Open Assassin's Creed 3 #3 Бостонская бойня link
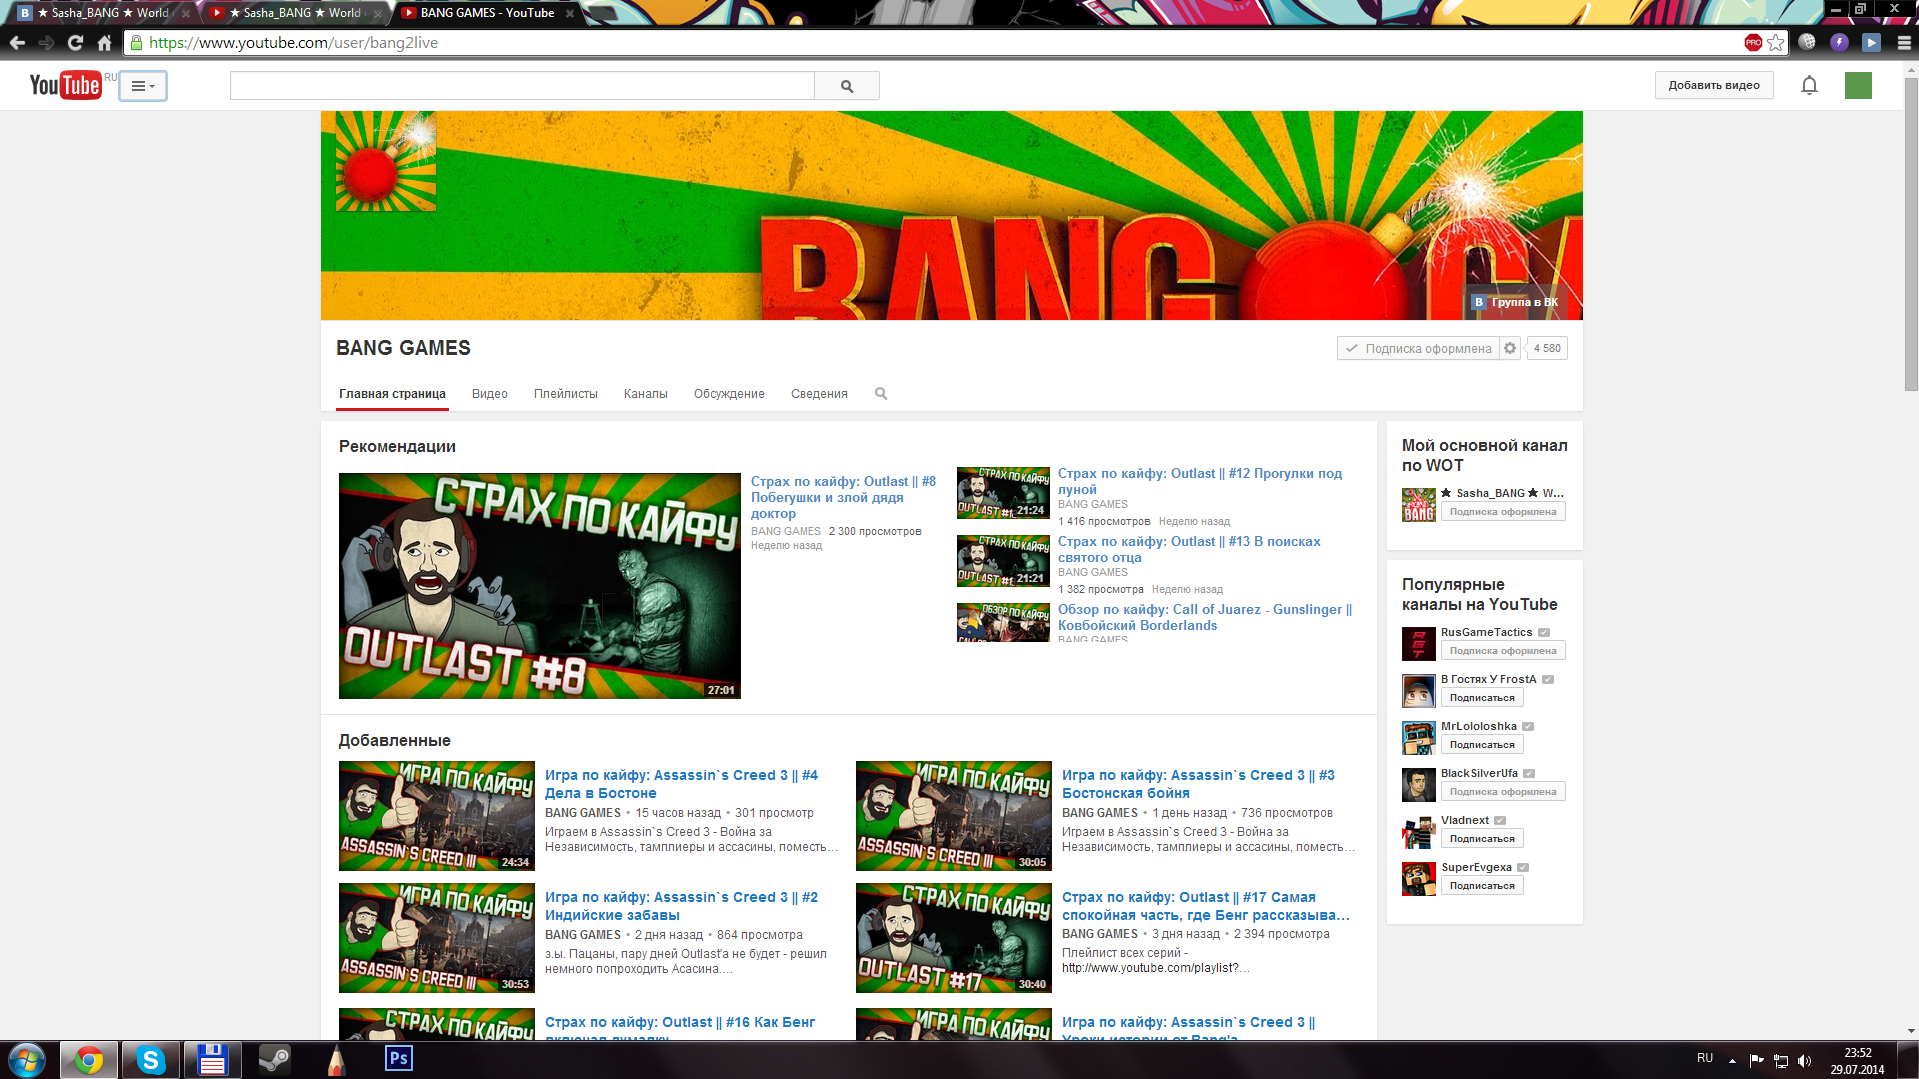The width and height of the screenshot is (1919, 1079). pyautogui.click(x=1198, y=784)
